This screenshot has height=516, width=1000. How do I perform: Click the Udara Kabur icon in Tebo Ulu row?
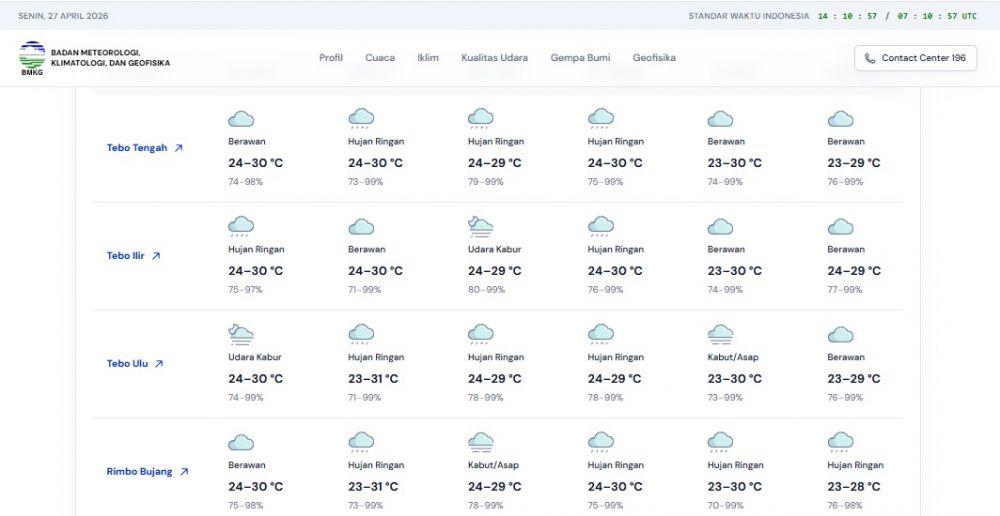(x=241, y=334)
